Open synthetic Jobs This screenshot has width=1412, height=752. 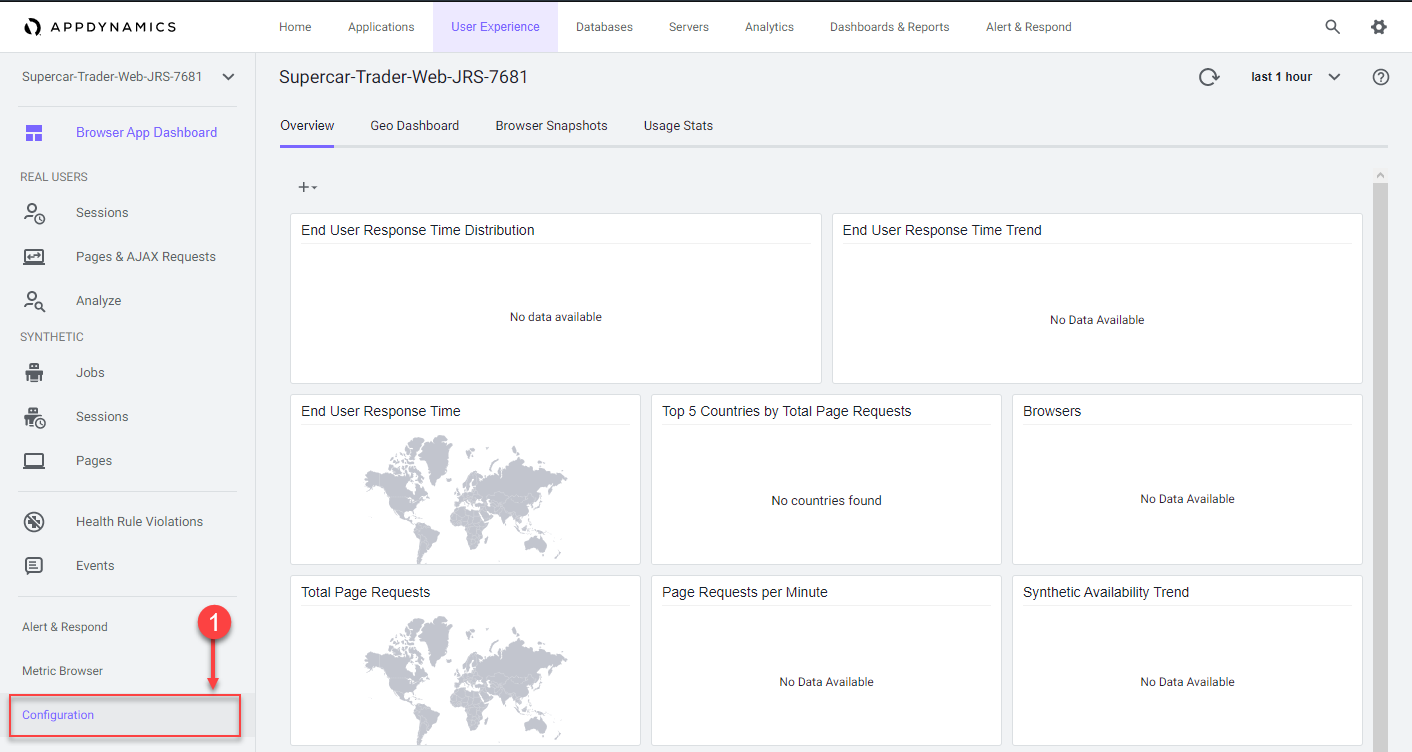tap(90, 373)
